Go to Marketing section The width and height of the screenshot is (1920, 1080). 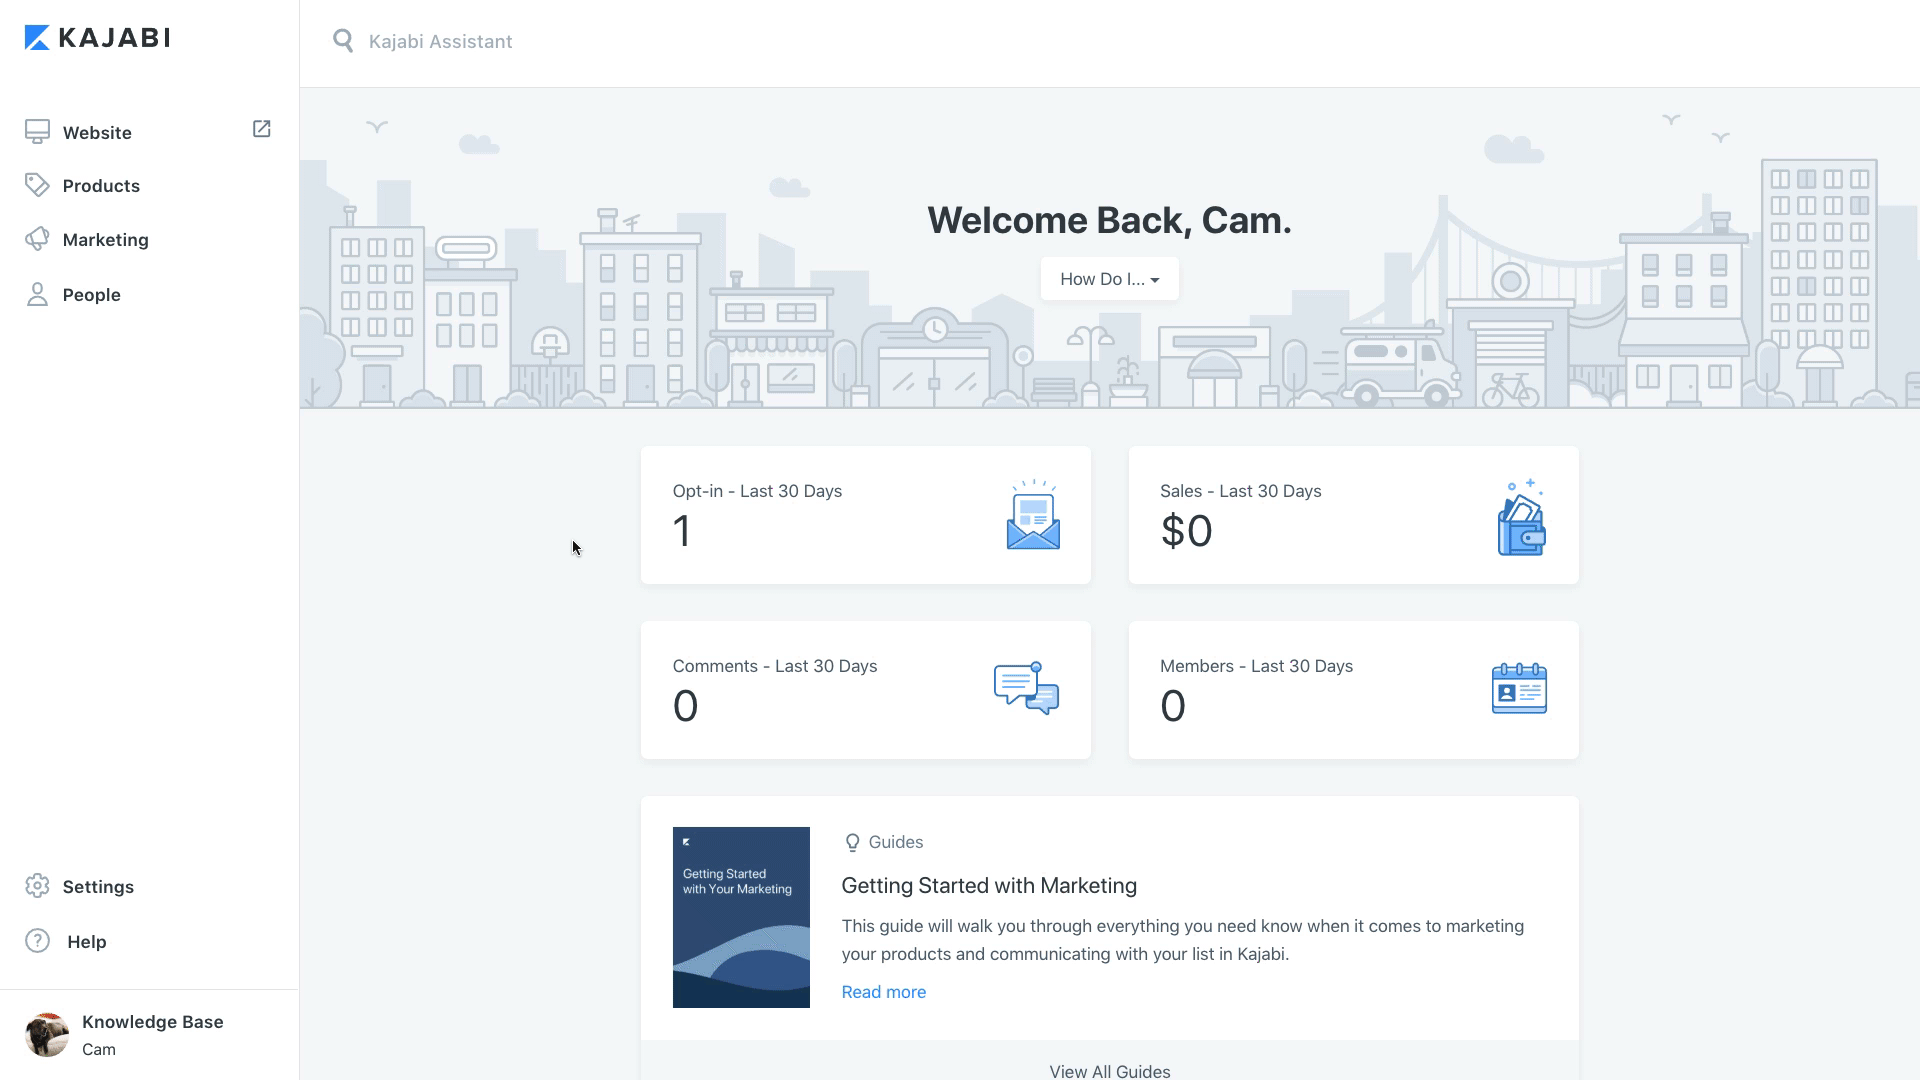pos(105,240)
